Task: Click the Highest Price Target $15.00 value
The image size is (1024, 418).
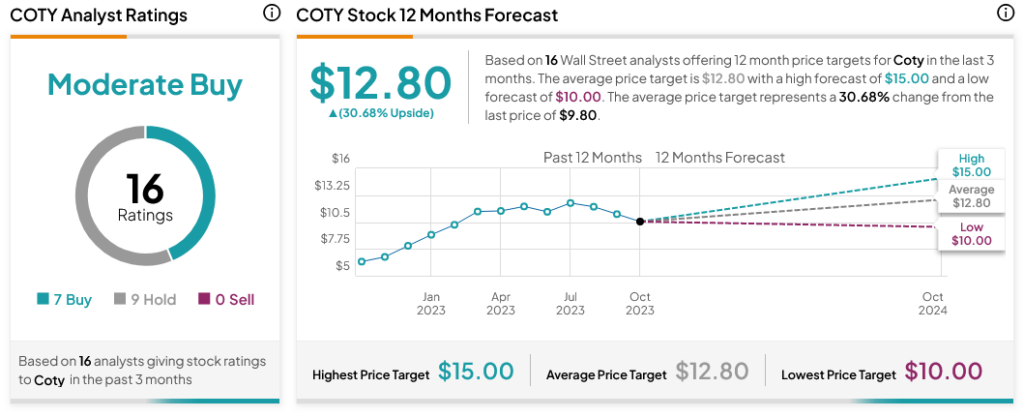Action: (476, 371)
